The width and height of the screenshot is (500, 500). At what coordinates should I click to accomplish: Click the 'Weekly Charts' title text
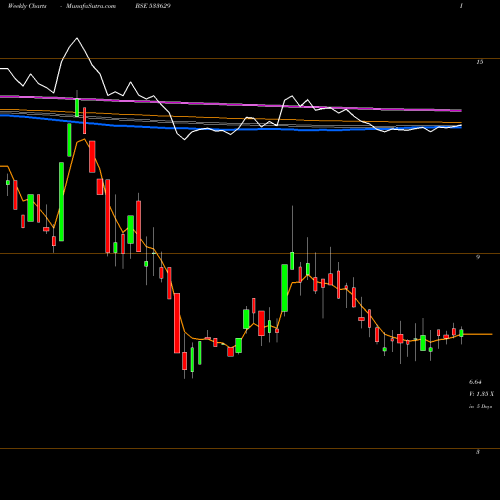pos(27,6)
